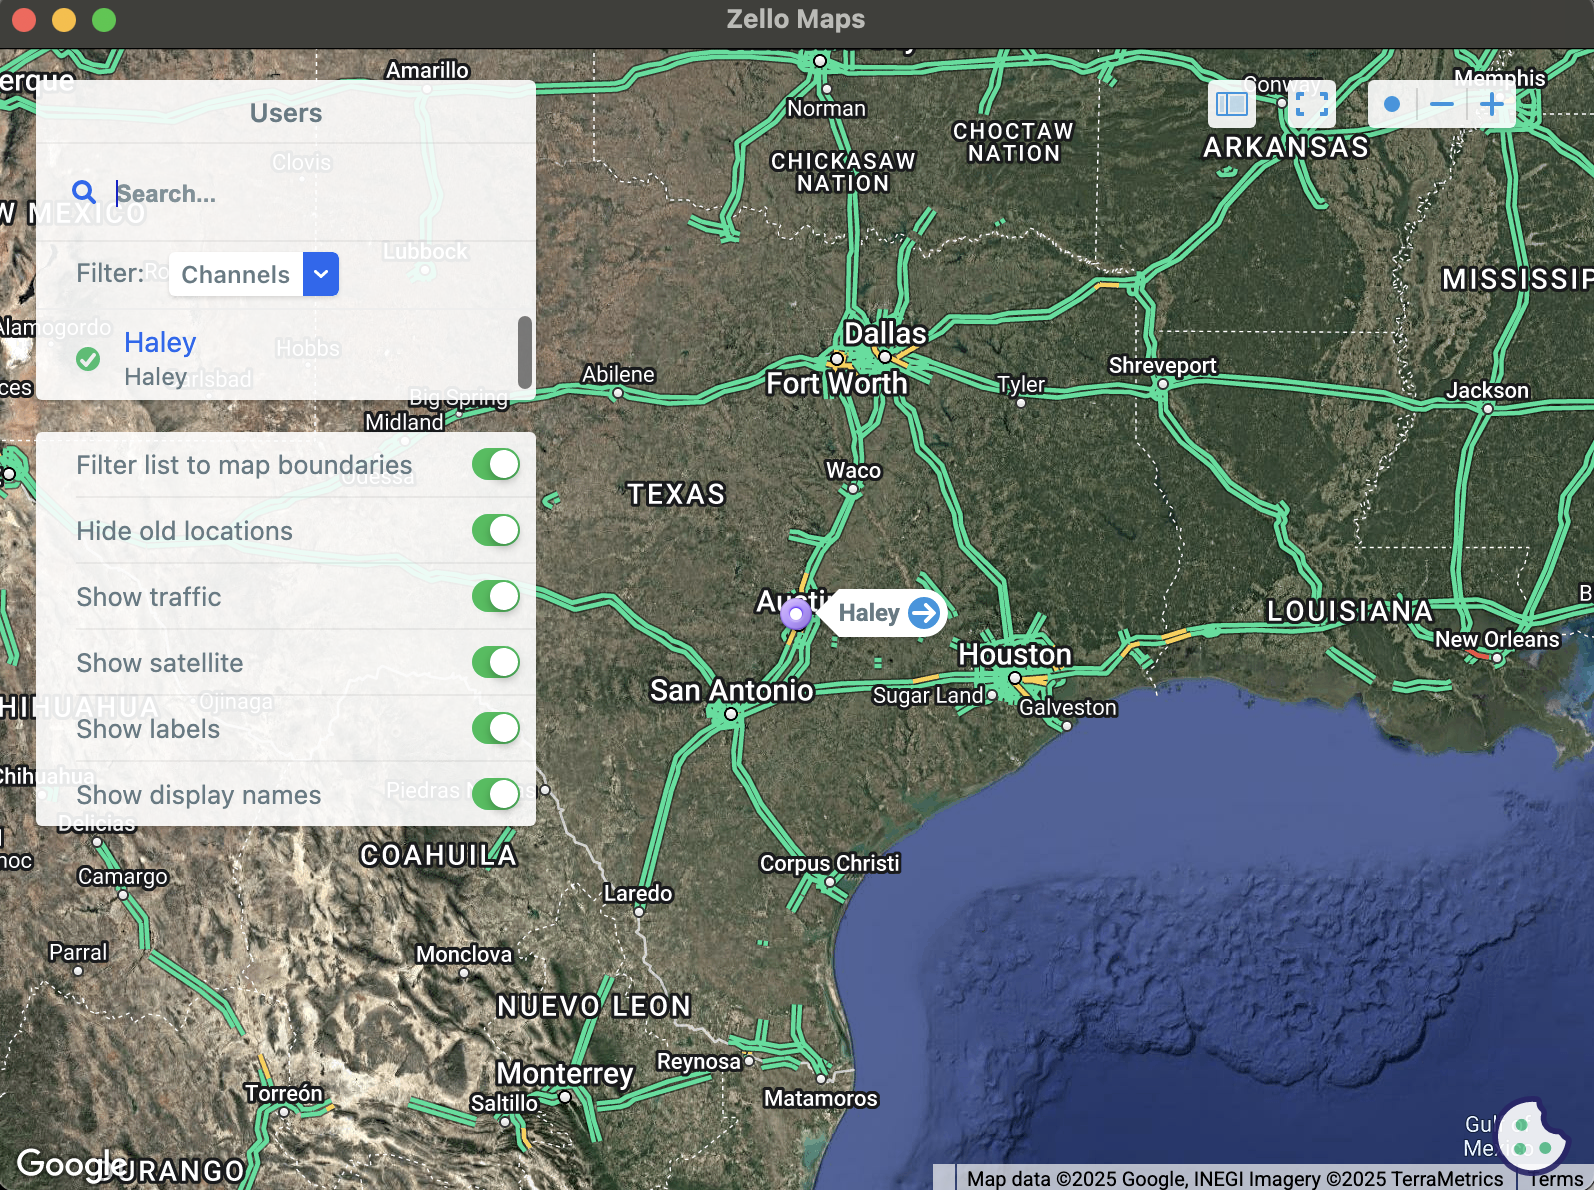Screen dimensions: 1594x1190
Task: Click the Users panel header
Action: 286,113
